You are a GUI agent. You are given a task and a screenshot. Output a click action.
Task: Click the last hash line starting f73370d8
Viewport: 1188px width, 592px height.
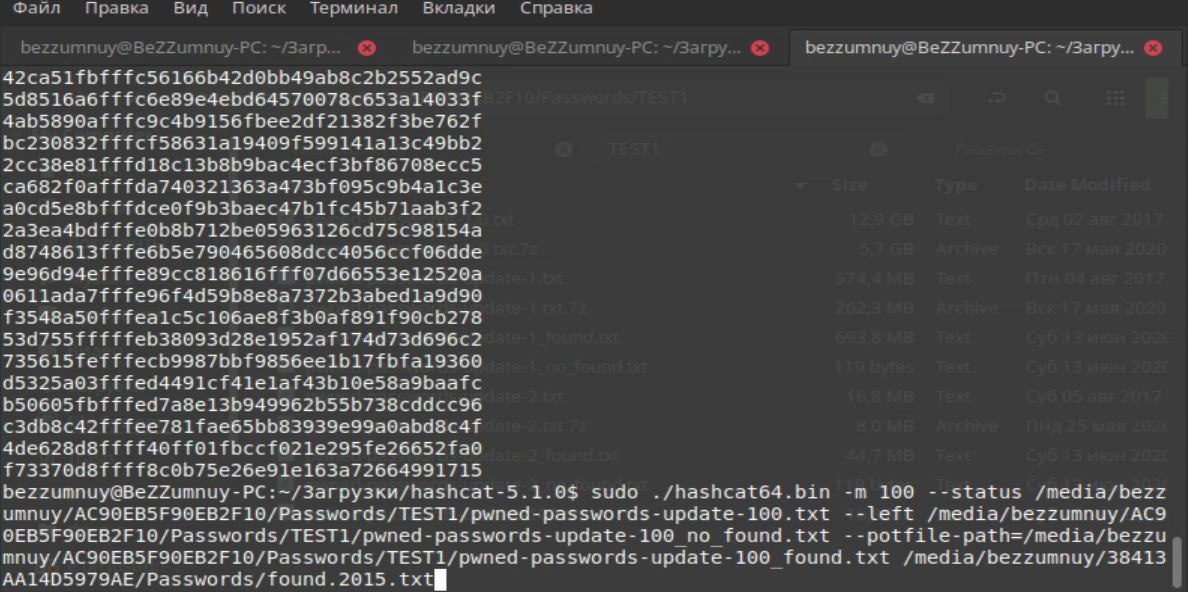(242, 470)
